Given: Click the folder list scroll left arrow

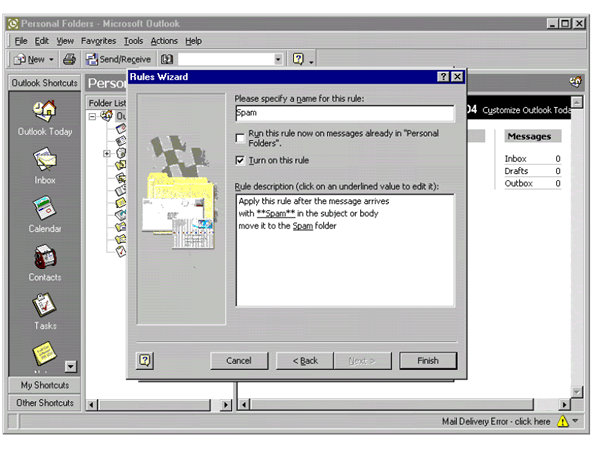Looking at the screenshot, I should coord(91,405).
